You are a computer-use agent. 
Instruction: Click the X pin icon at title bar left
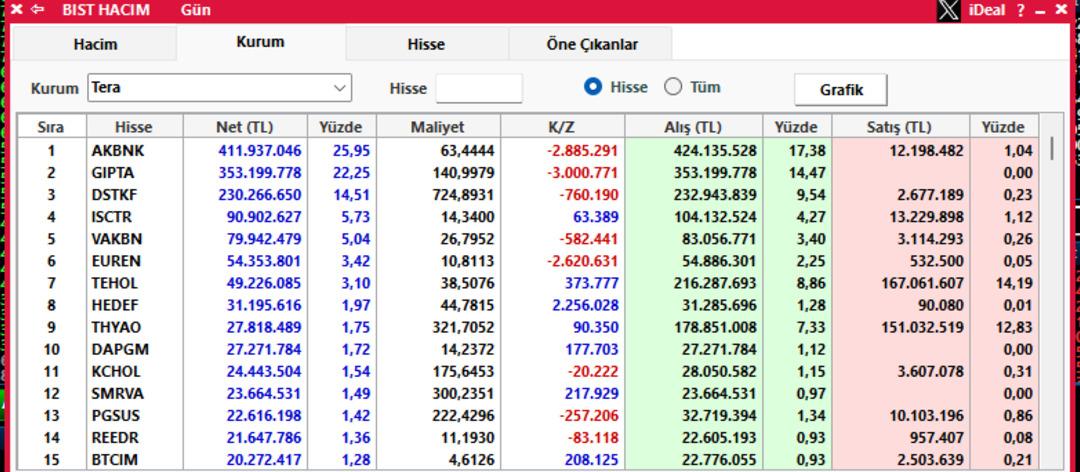[17, 10]
